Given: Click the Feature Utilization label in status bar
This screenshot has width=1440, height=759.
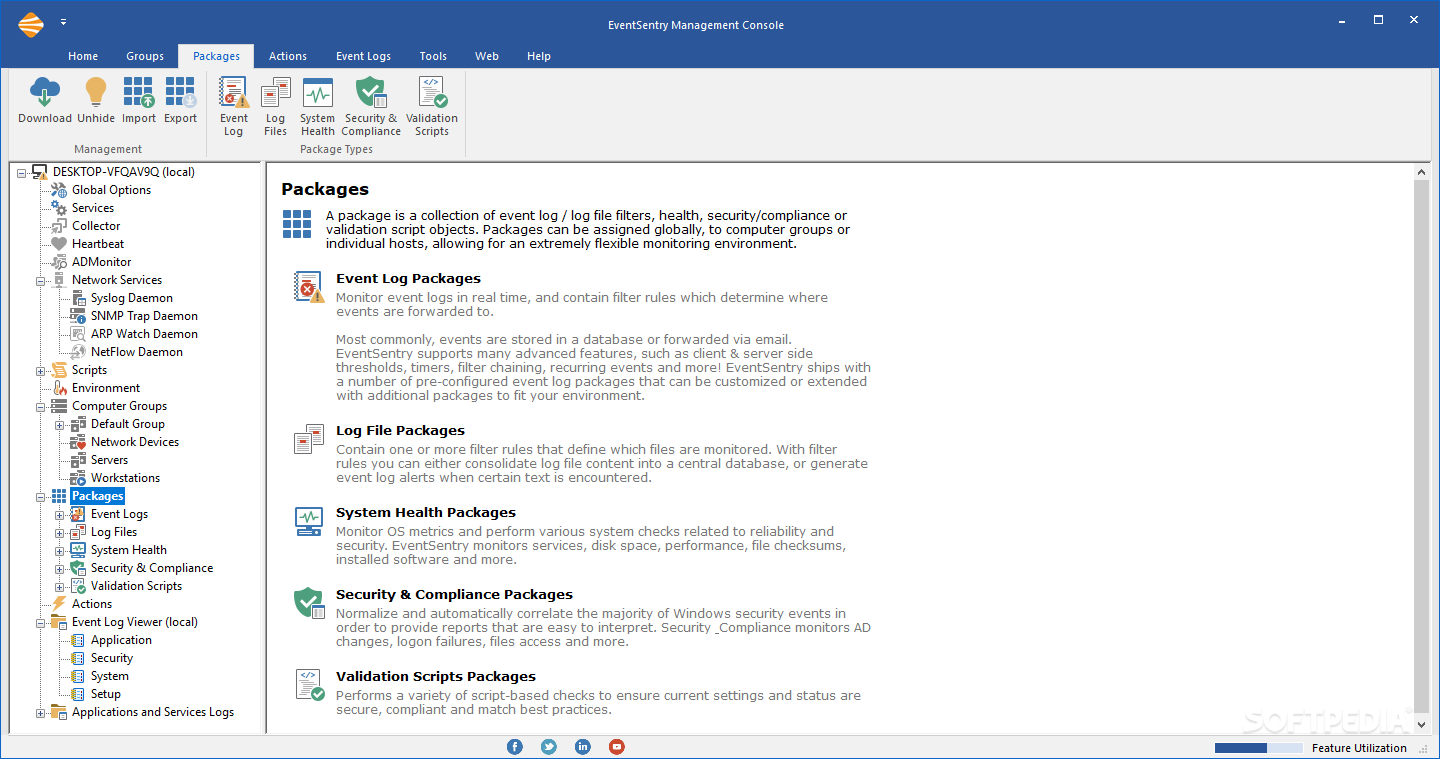Looking at the screenshot, I should coord(1359,748).
